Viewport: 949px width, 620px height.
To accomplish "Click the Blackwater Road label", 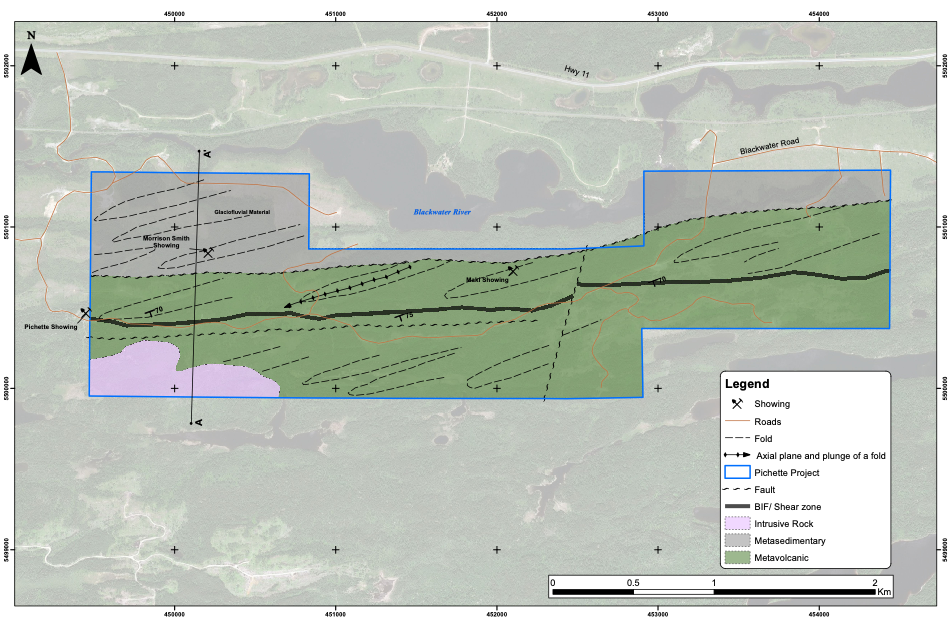I will (x=770, y=146).
